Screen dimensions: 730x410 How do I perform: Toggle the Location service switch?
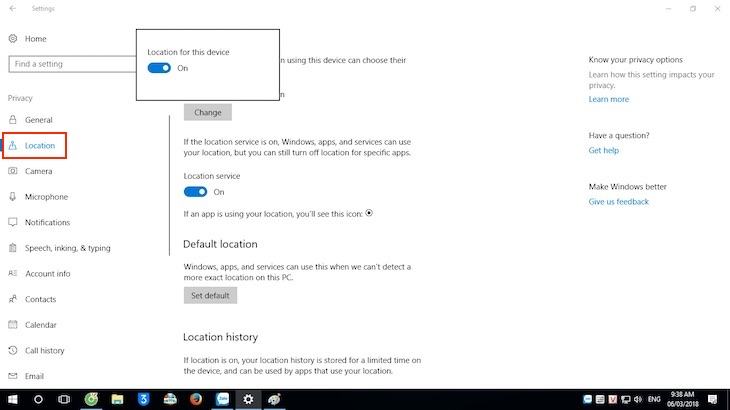coord(195,192)
